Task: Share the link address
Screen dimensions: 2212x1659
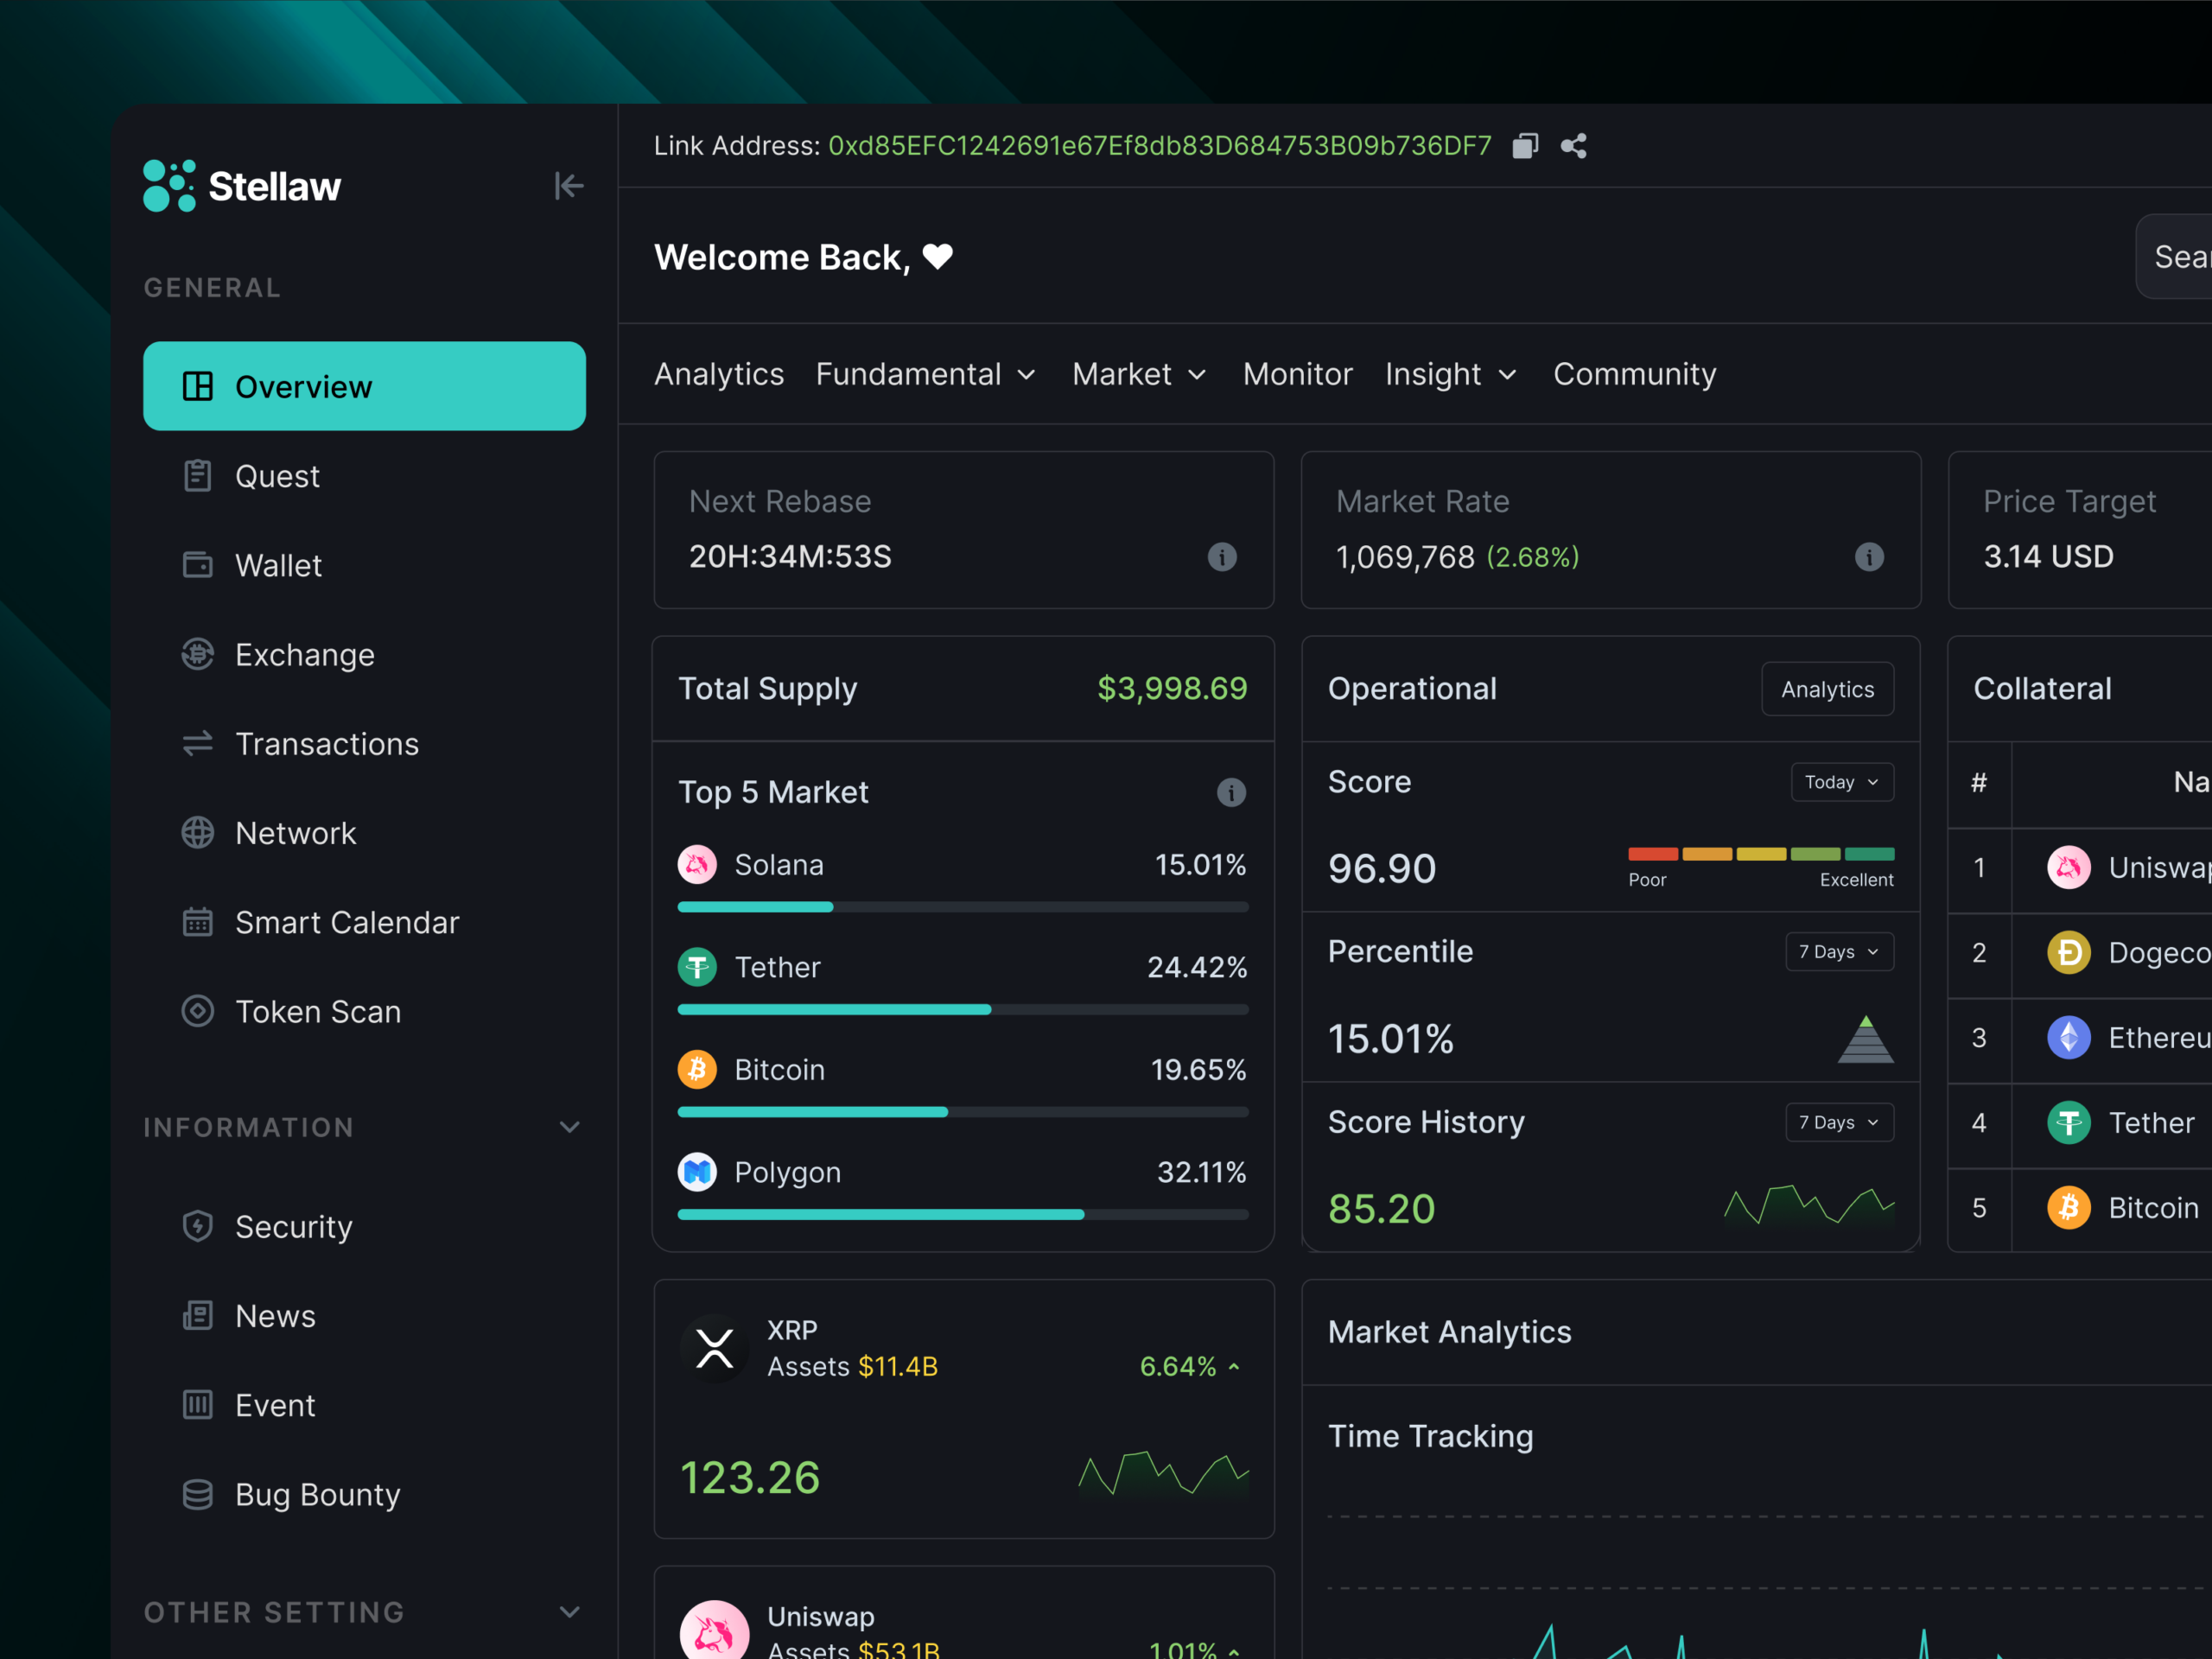Action: click(x=1573, y=145)
